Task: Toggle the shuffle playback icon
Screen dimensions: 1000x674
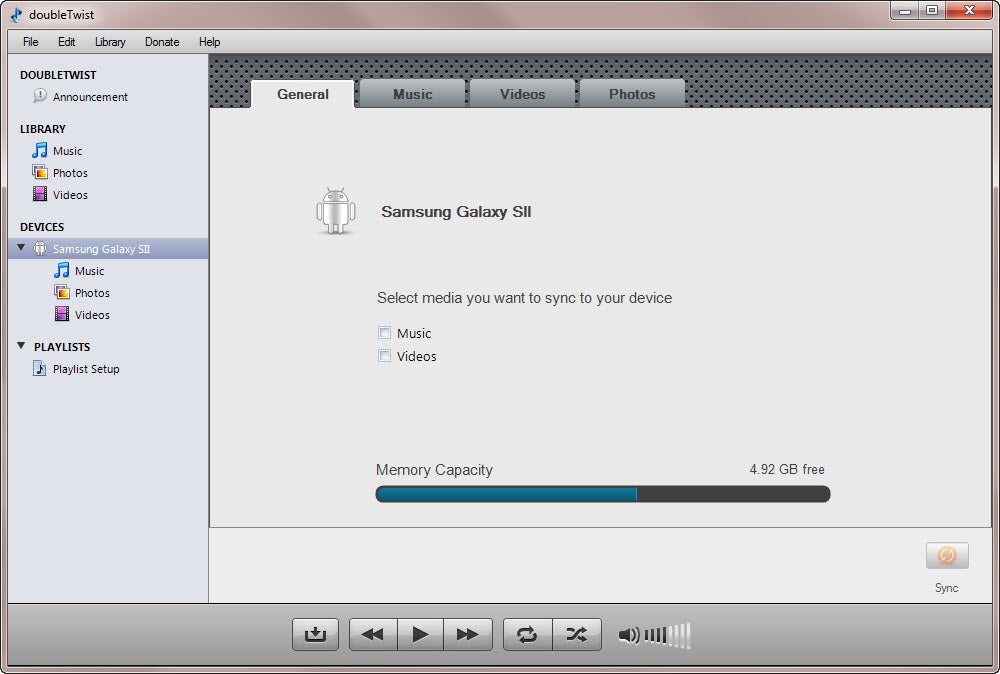Action: [577, 634]
